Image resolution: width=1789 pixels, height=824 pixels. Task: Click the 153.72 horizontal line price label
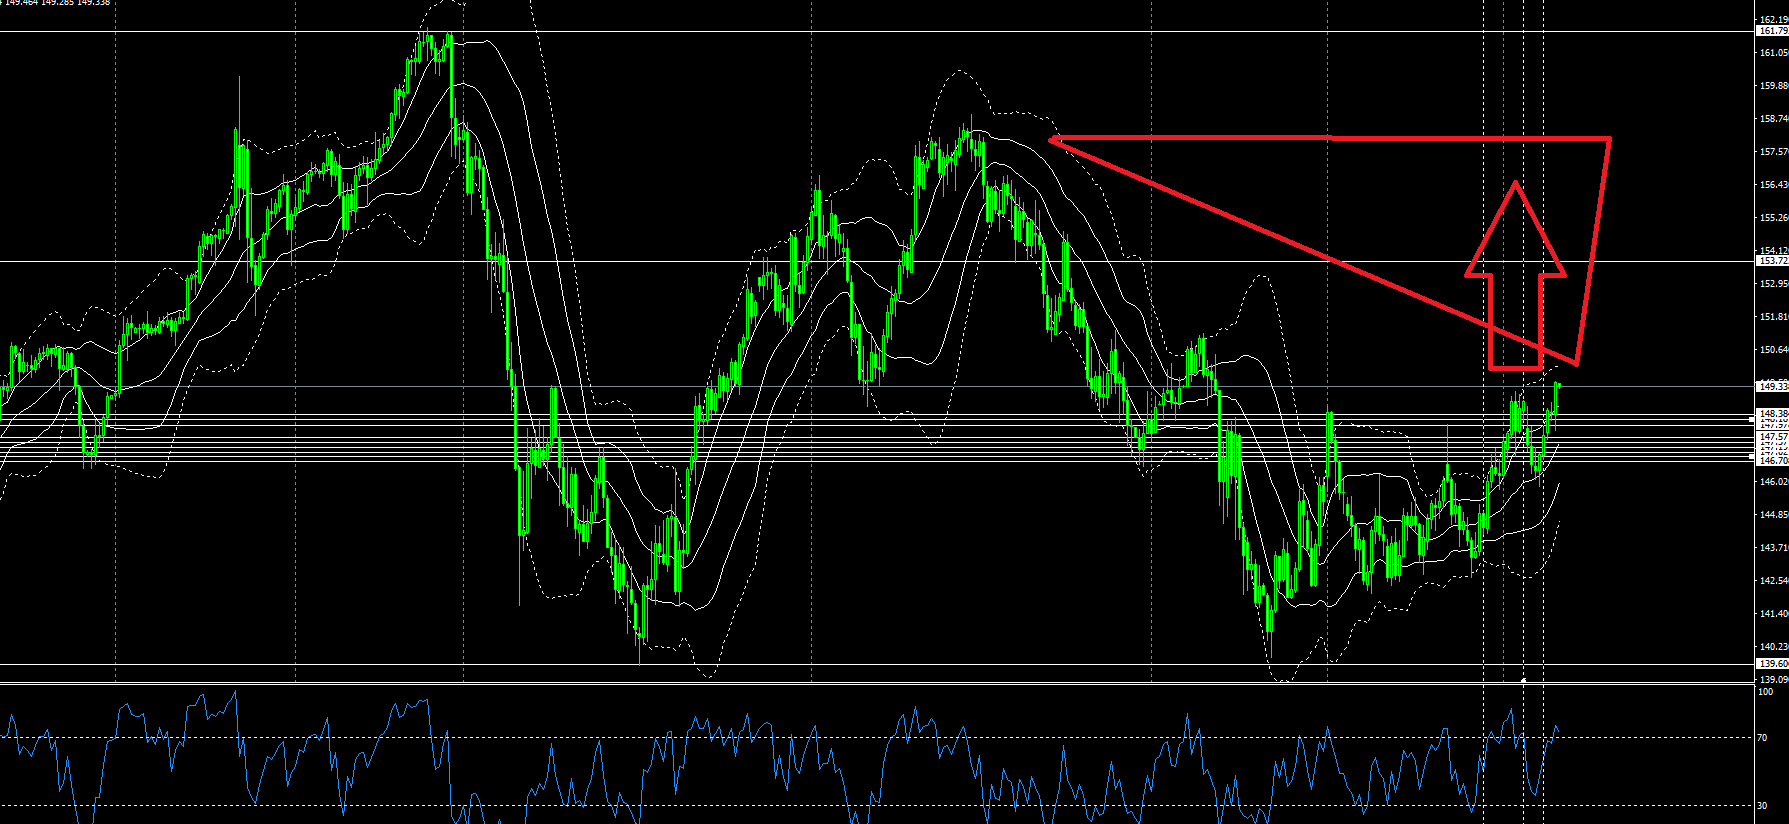(1772, 261)
